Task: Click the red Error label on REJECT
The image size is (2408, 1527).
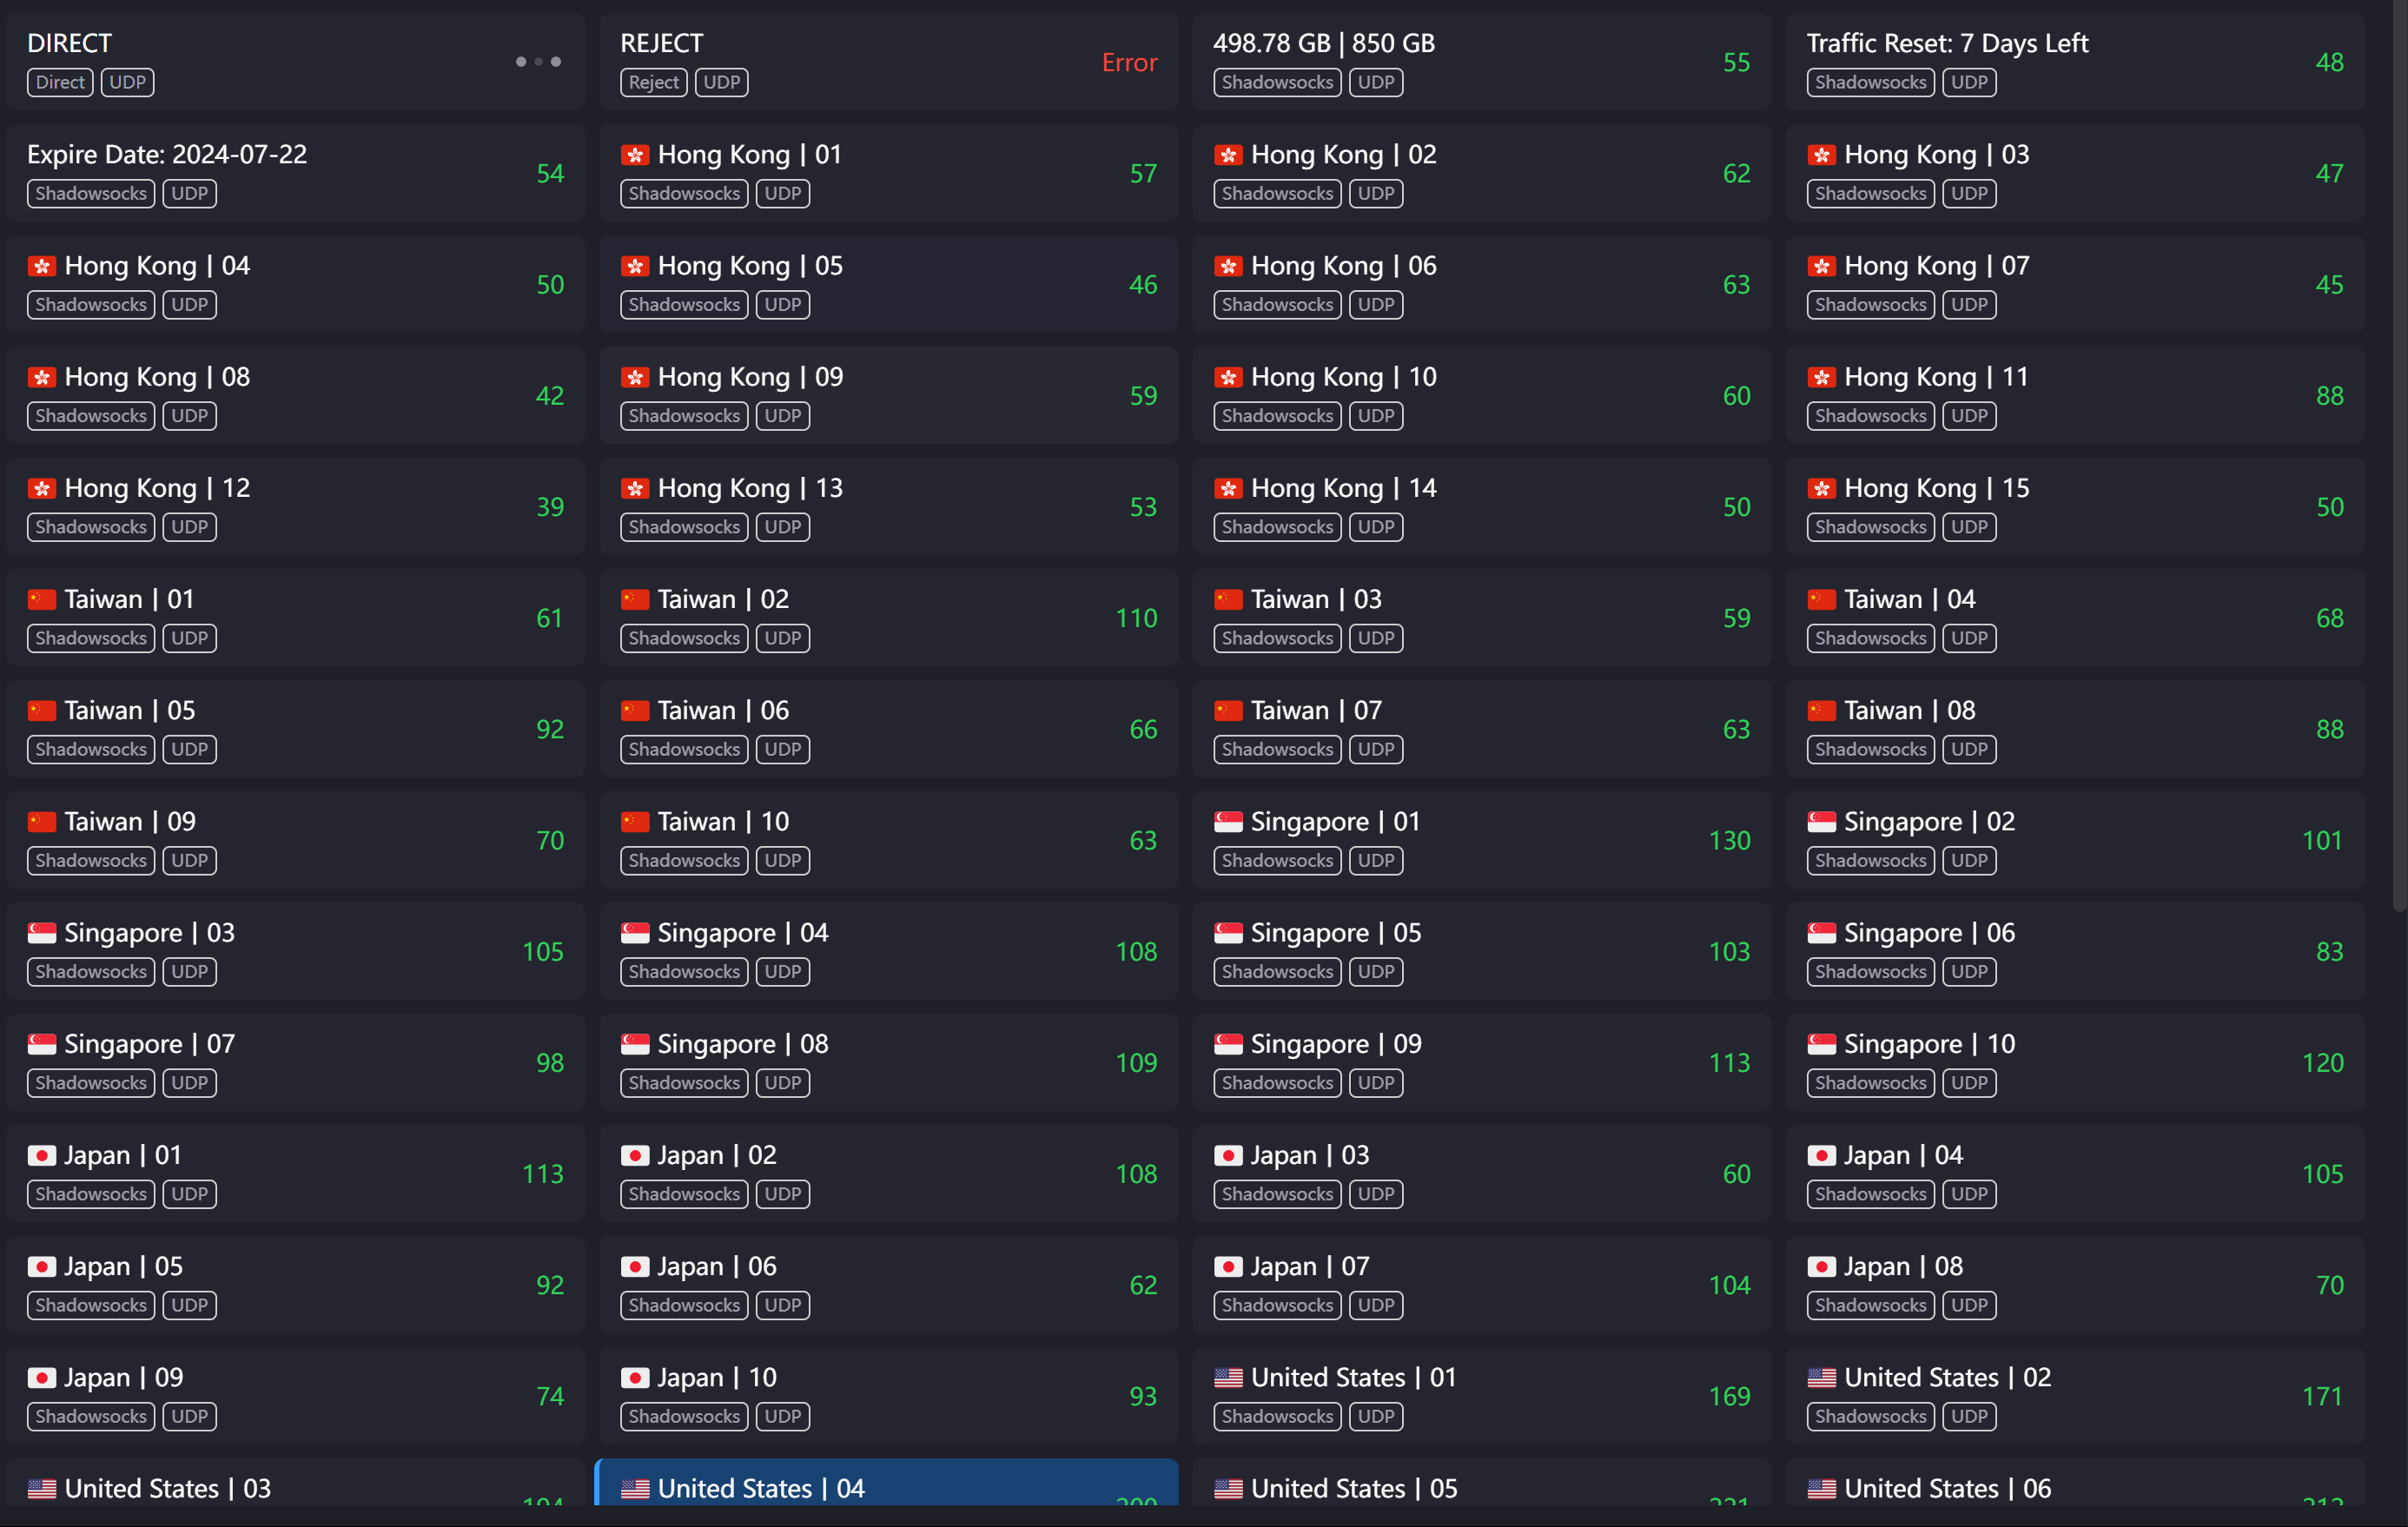Action: point(1129,63)
